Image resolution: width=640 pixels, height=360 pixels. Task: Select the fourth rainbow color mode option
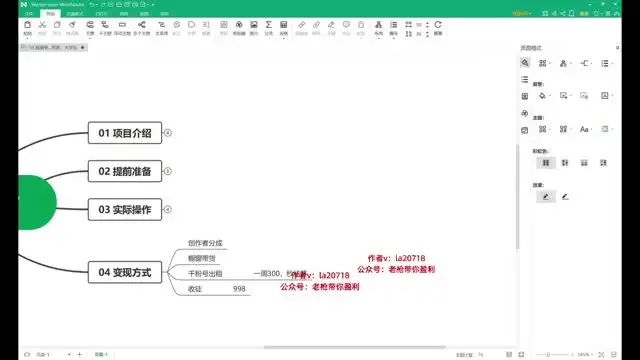point(603,163)
